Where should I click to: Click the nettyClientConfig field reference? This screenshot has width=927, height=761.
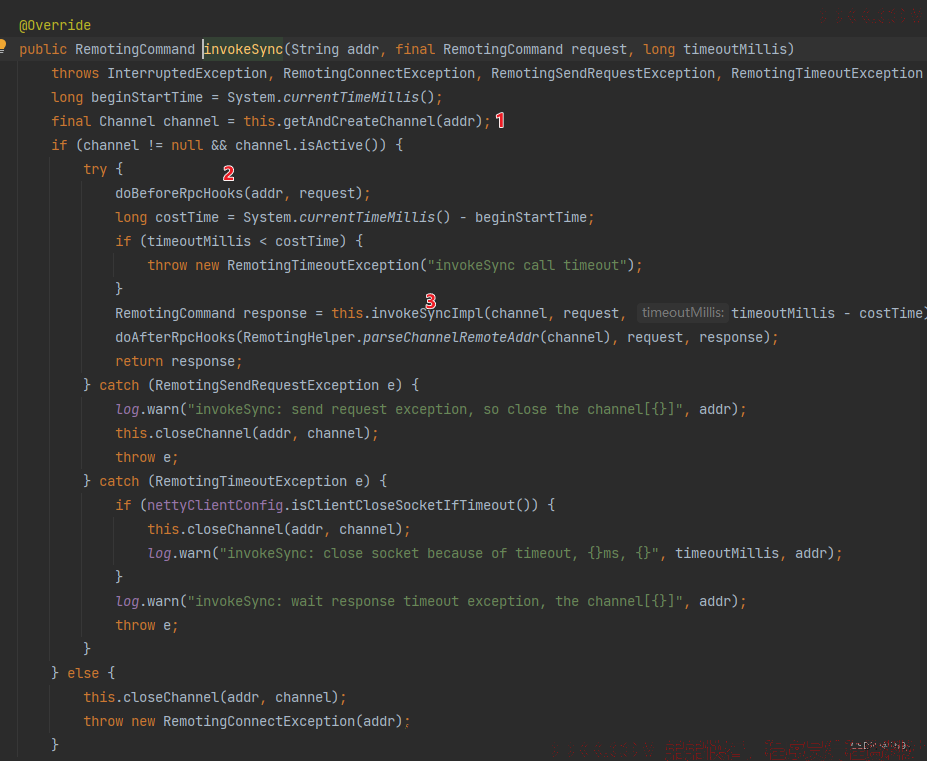215,506
